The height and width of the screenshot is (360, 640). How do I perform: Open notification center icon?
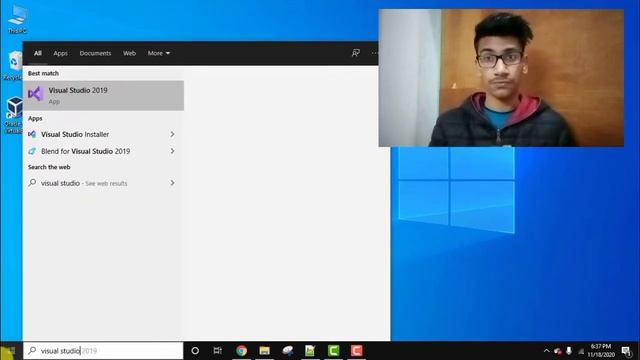[x=627, y=351]
